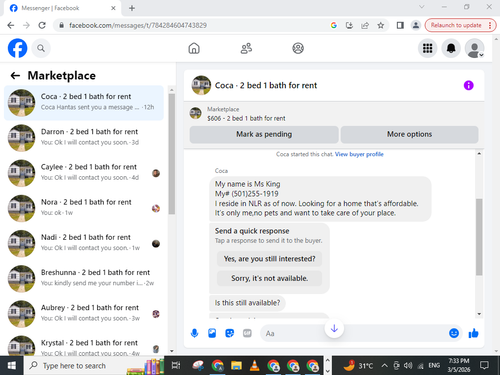
Task: Click the 31°C weather widget
Action: coord(359,365)
